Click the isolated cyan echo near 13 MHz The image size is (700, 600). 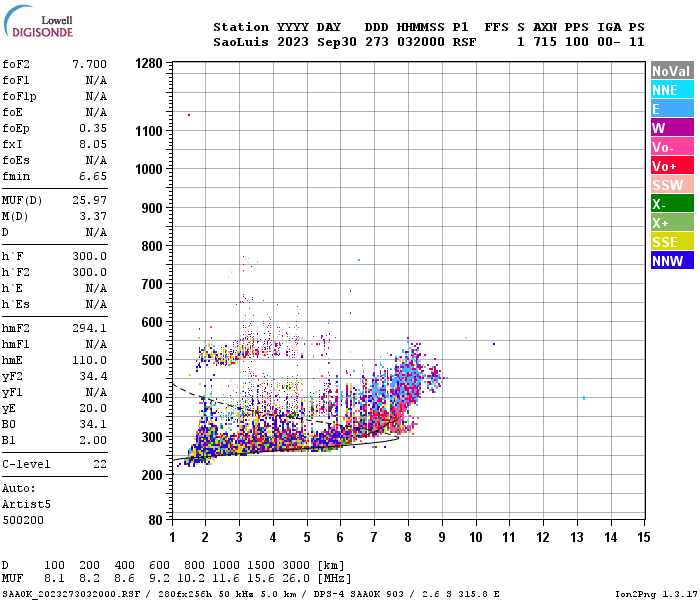pyautogui.click(x=584, y=398)
